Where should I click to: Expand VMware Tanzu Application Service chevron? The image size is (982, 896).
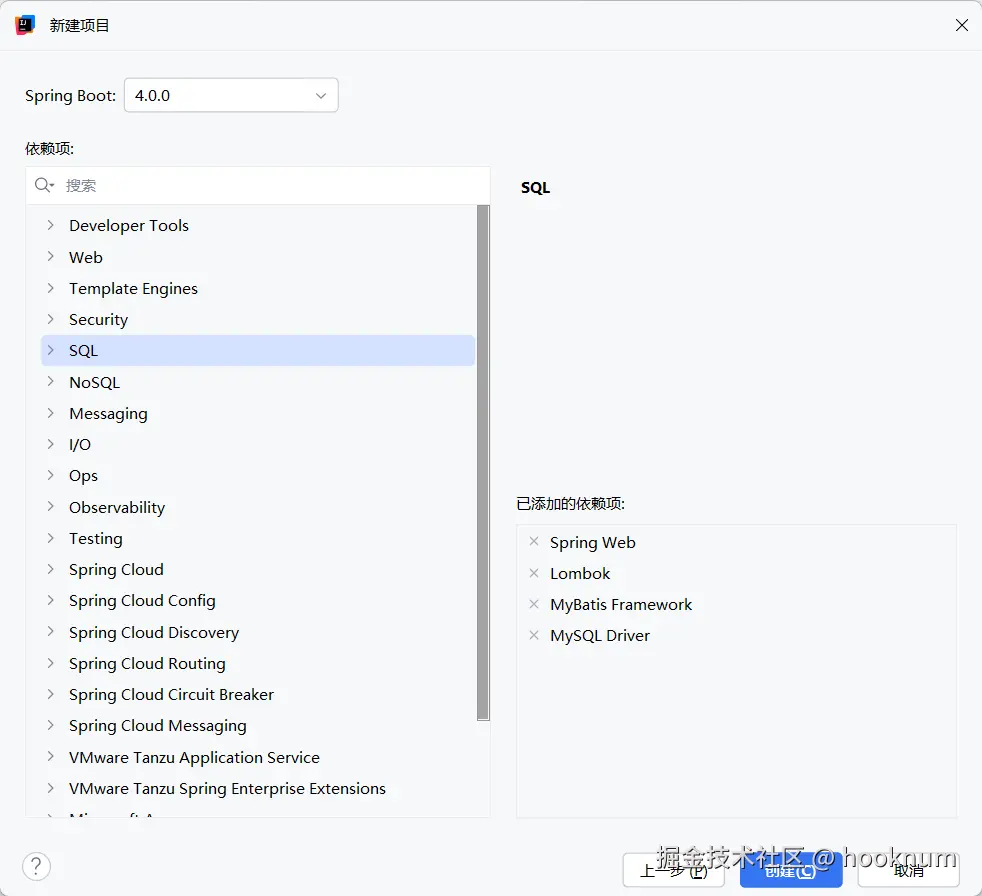point(51,756)
